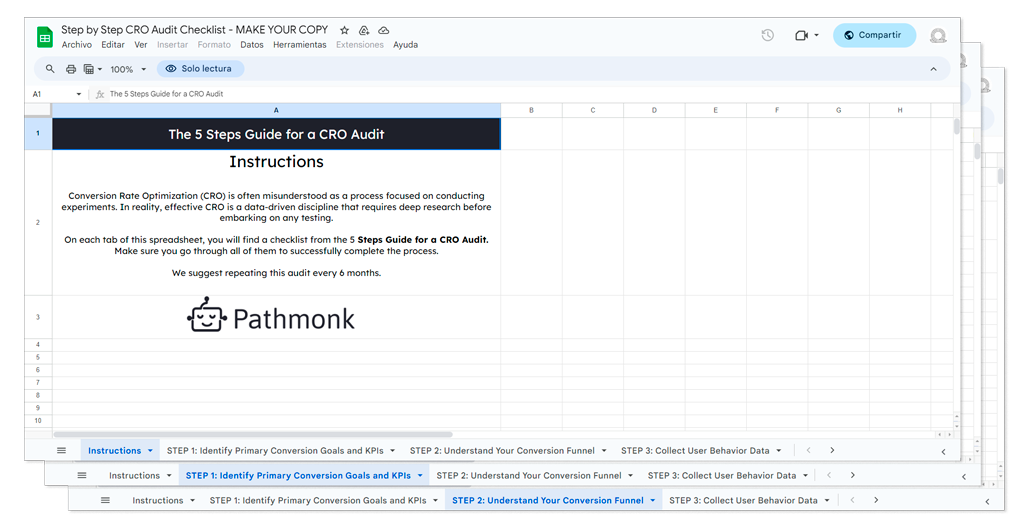This screenshot has height=531, width=1024.
Task: Select column B header
Action: (x=531, y=110)
